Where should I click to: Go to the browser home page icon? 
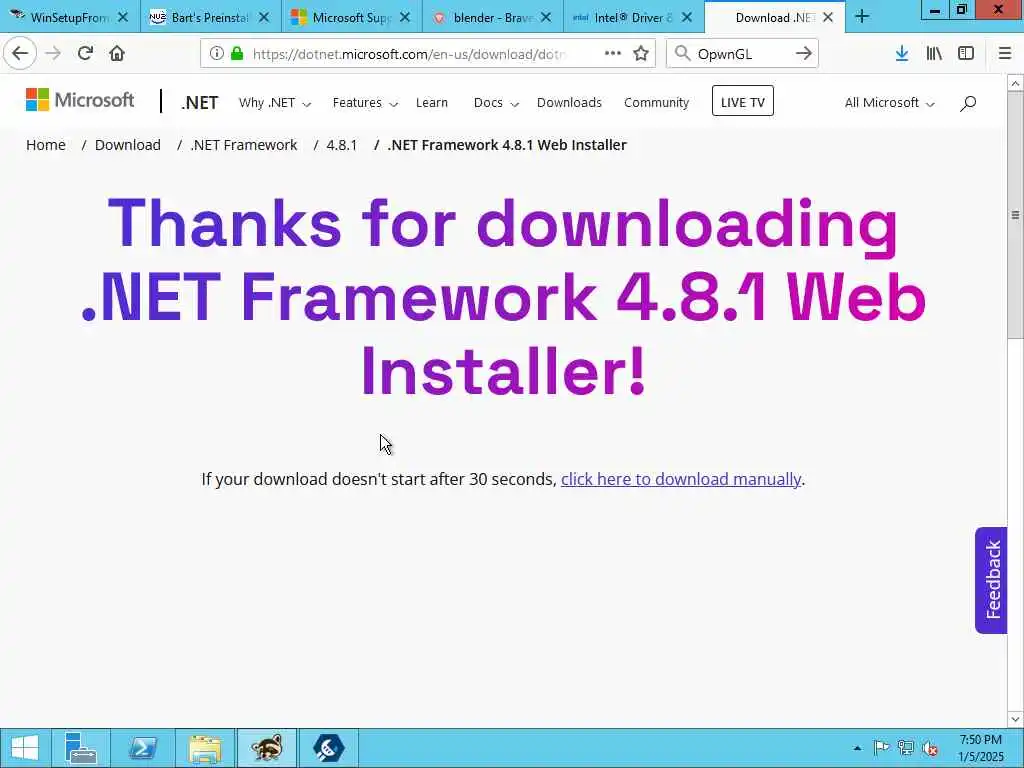tap(117, 53)
